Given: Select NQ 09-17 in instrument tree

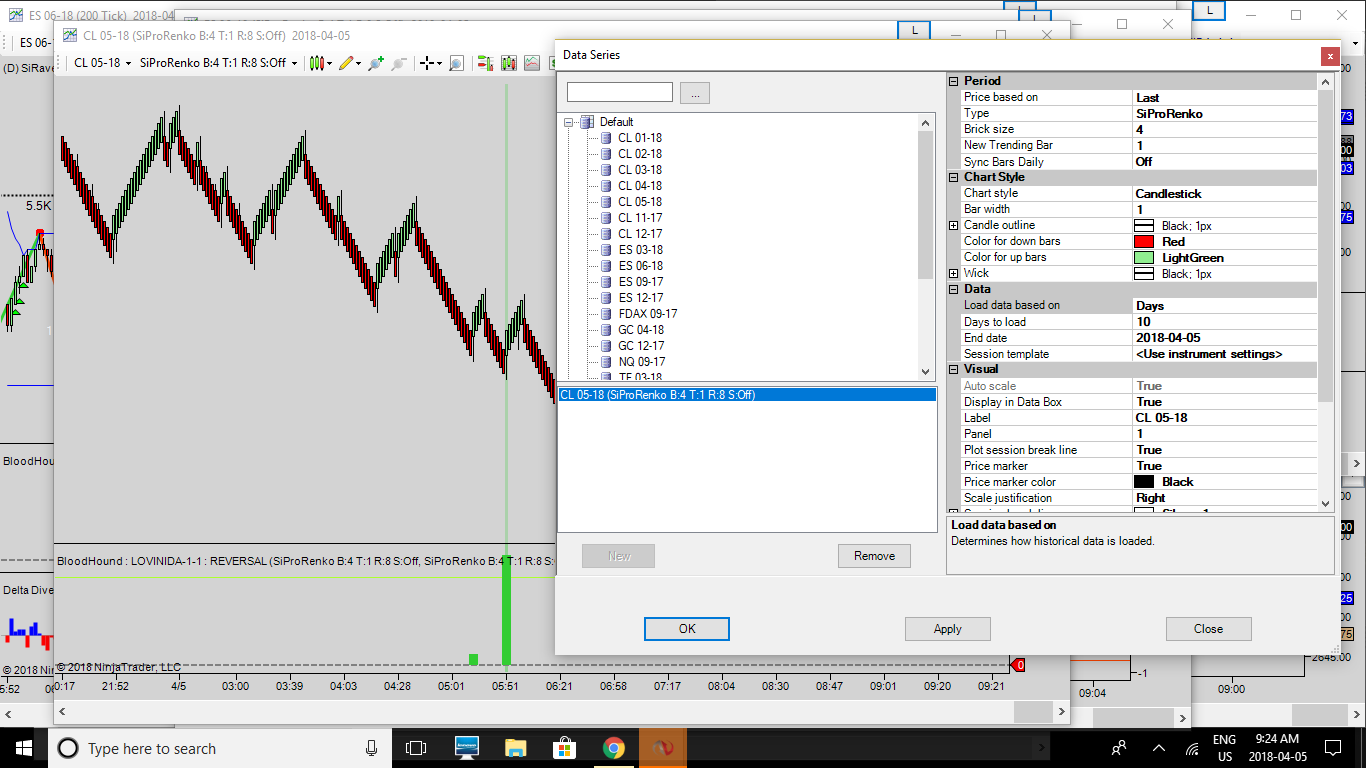Looking at the screenshot, I should (x=641, y=362).
